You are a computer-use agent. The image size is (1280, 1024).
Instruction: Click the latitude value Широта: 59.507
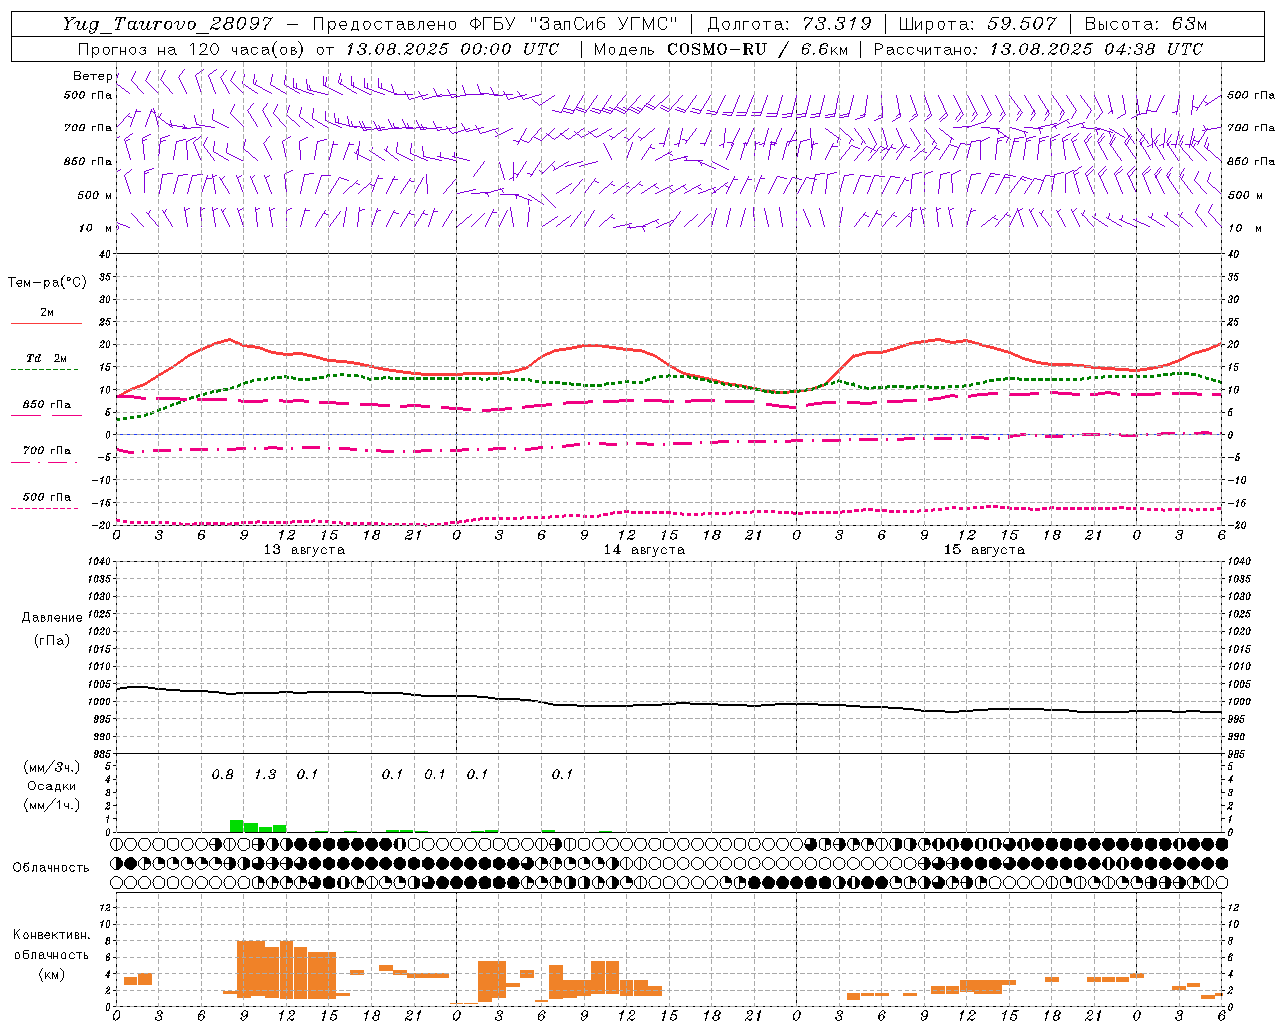[978, 24]
